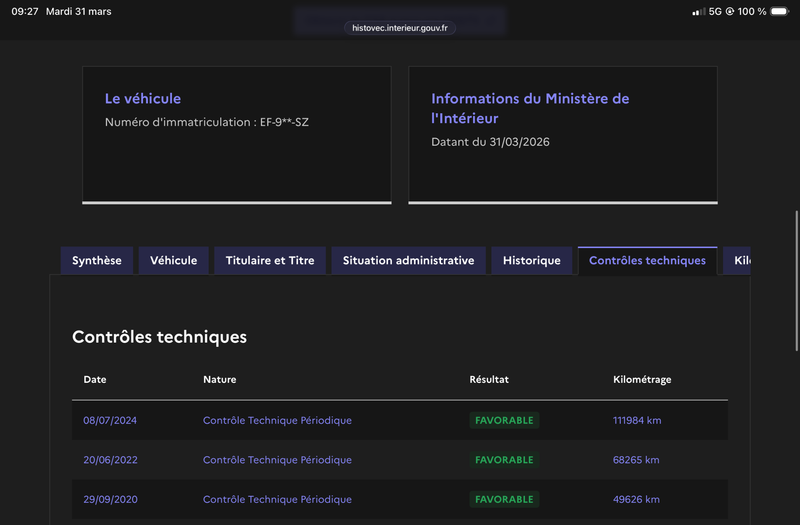Click the Date column header
This screenshot has height=525, width=800.
[95, 380]
